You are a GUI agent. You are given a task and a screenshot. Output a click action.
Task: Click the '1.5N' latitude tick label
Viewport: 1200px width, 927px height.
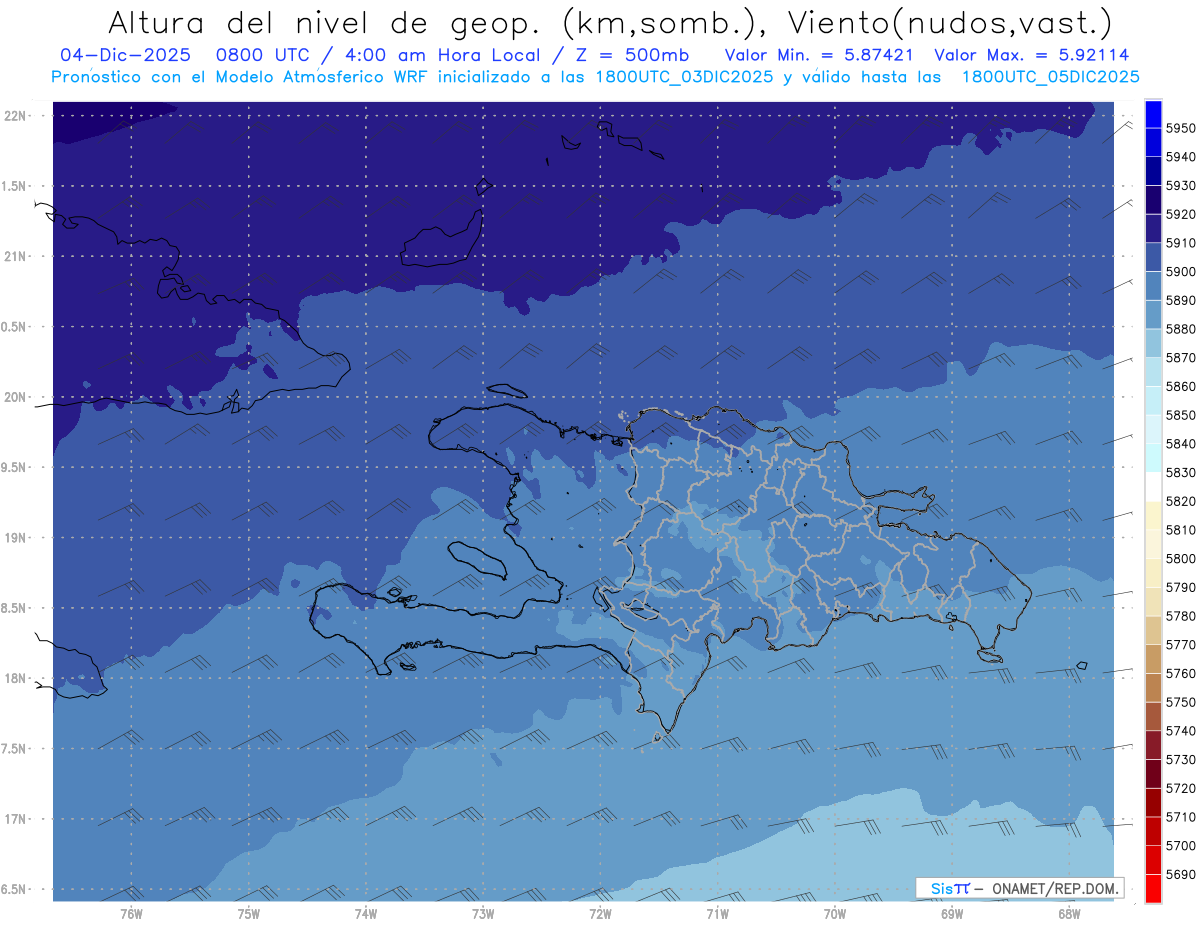(14, 186)
